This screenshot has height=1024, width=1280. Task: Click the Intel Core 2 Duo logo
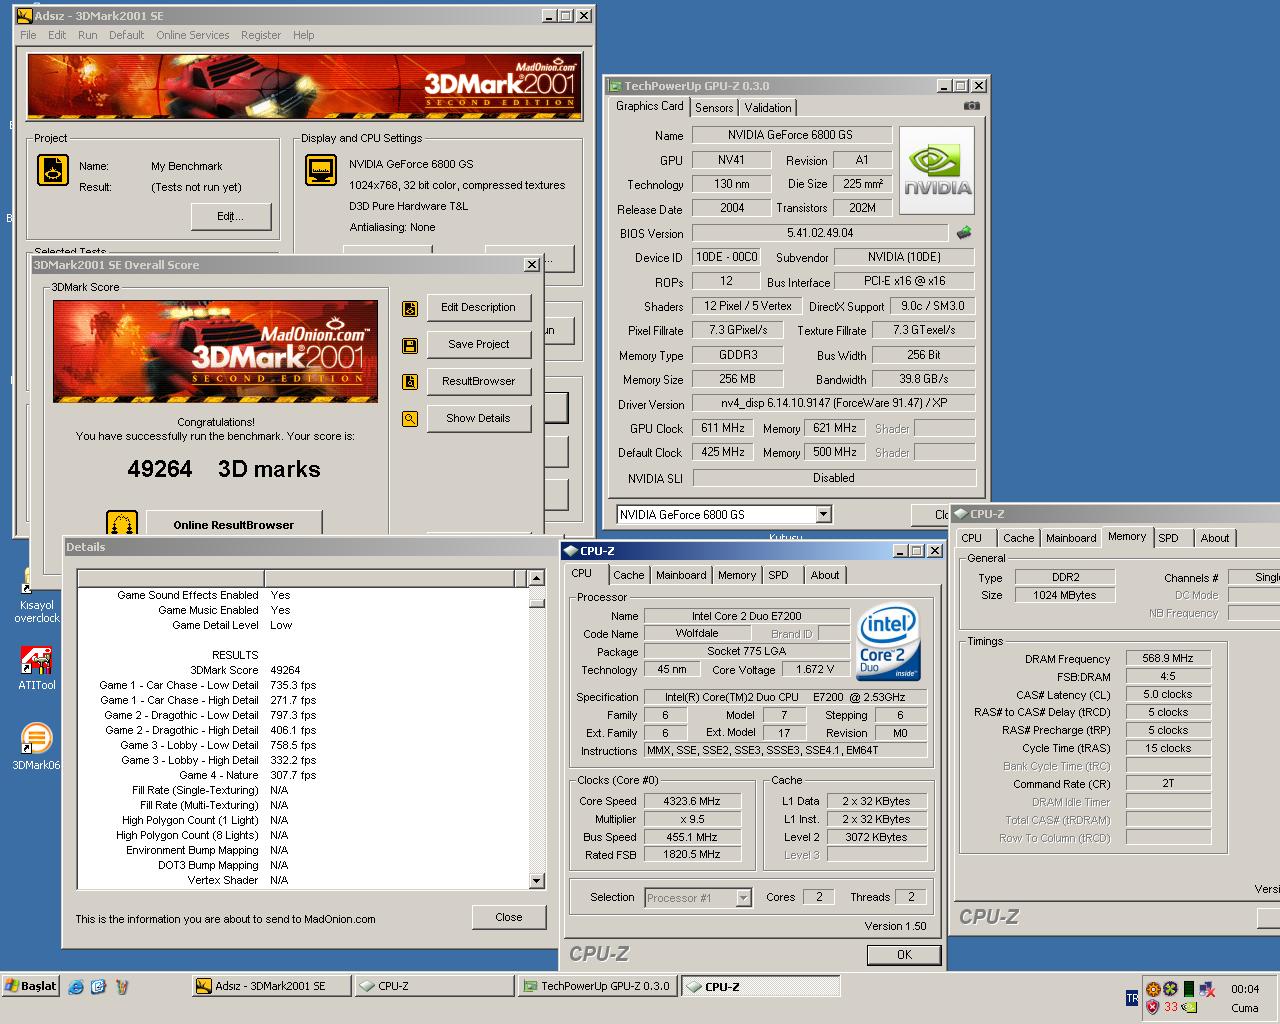click(888, 642)
